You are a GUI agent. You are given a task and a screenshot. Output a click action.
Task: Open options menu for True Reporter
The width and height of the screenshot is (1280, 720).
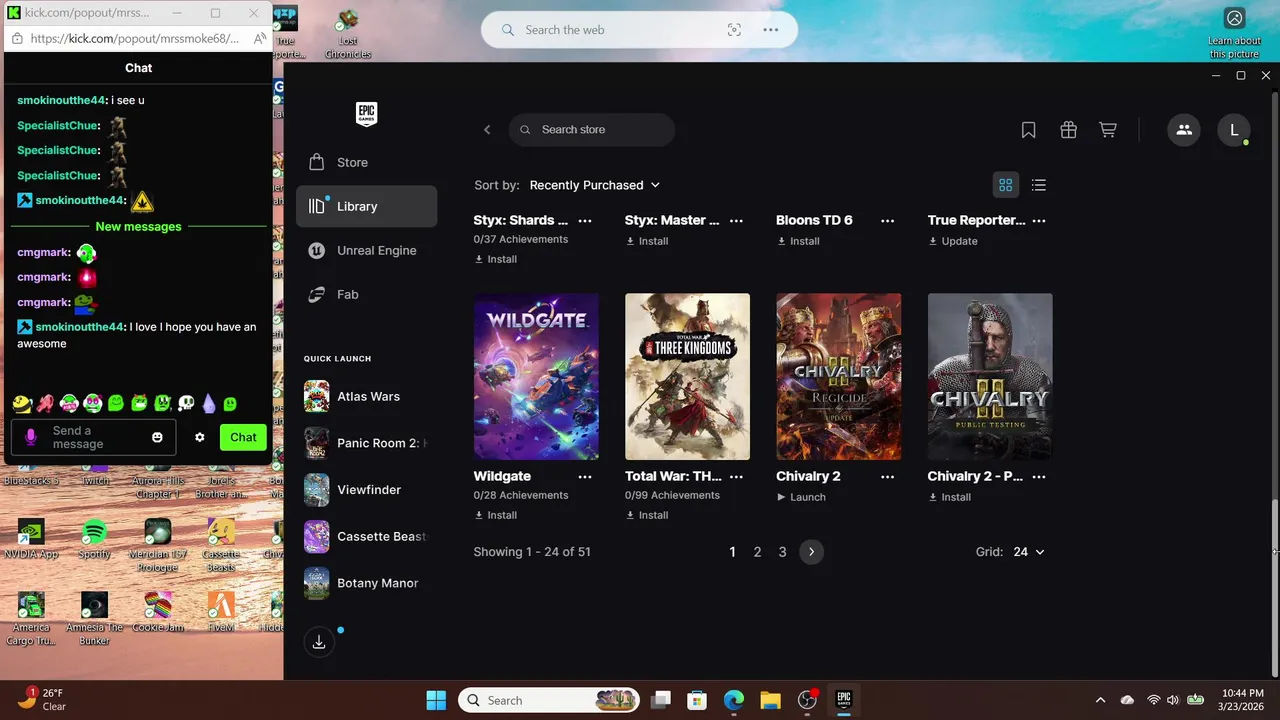pyautogui.click(x=1039, y=220)
